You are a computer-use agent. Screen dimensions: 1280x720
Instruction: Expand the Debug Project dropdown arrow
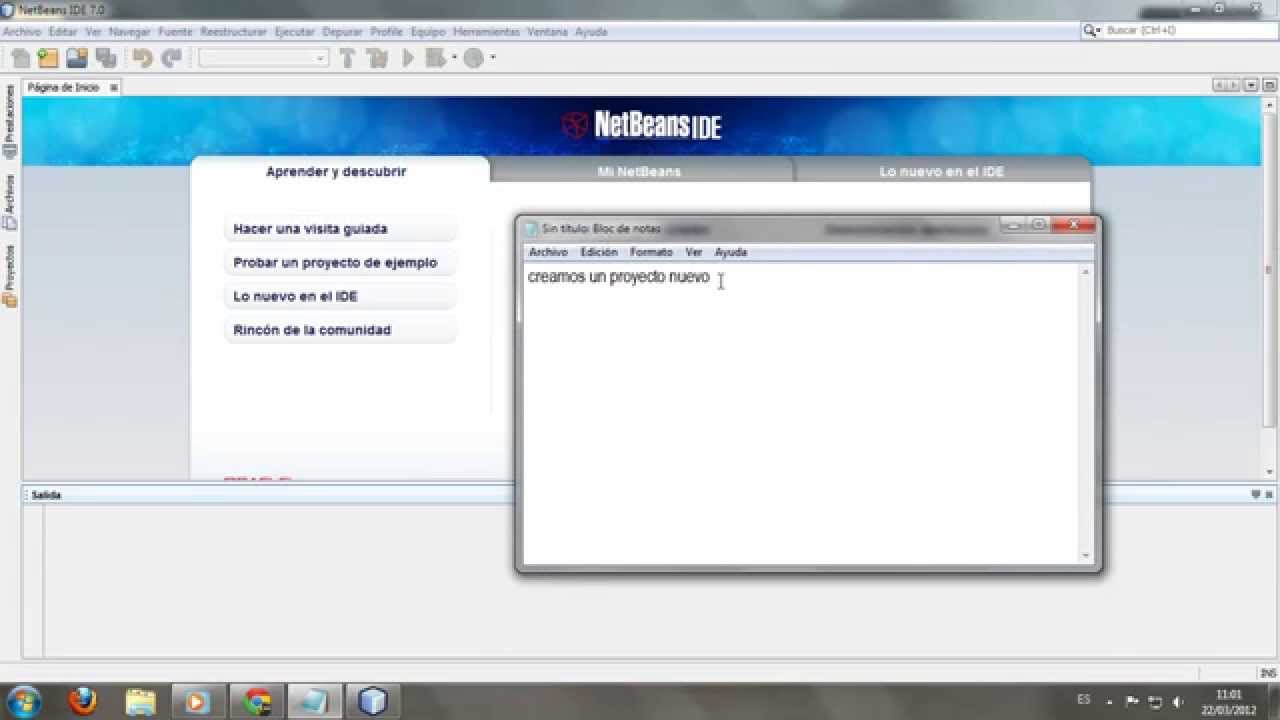point(454,58)
